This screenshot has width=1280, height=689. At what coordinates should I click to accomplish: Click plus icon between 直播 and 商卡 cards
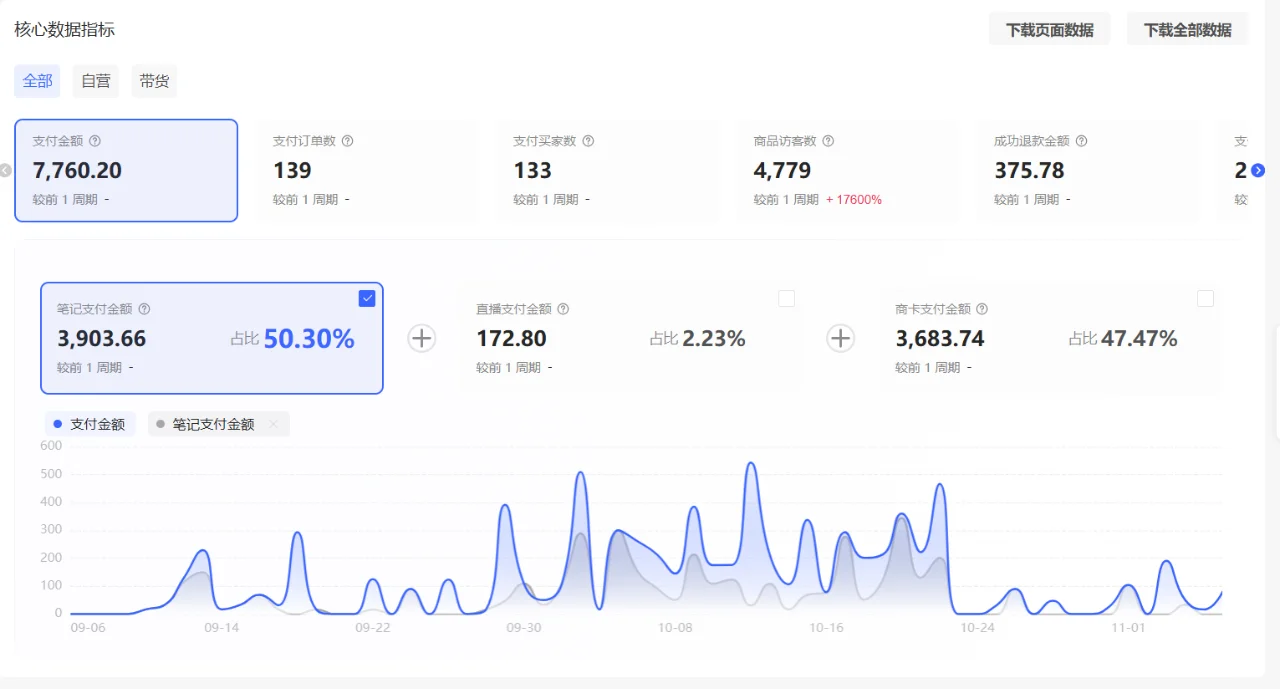[x=841, y=338]
